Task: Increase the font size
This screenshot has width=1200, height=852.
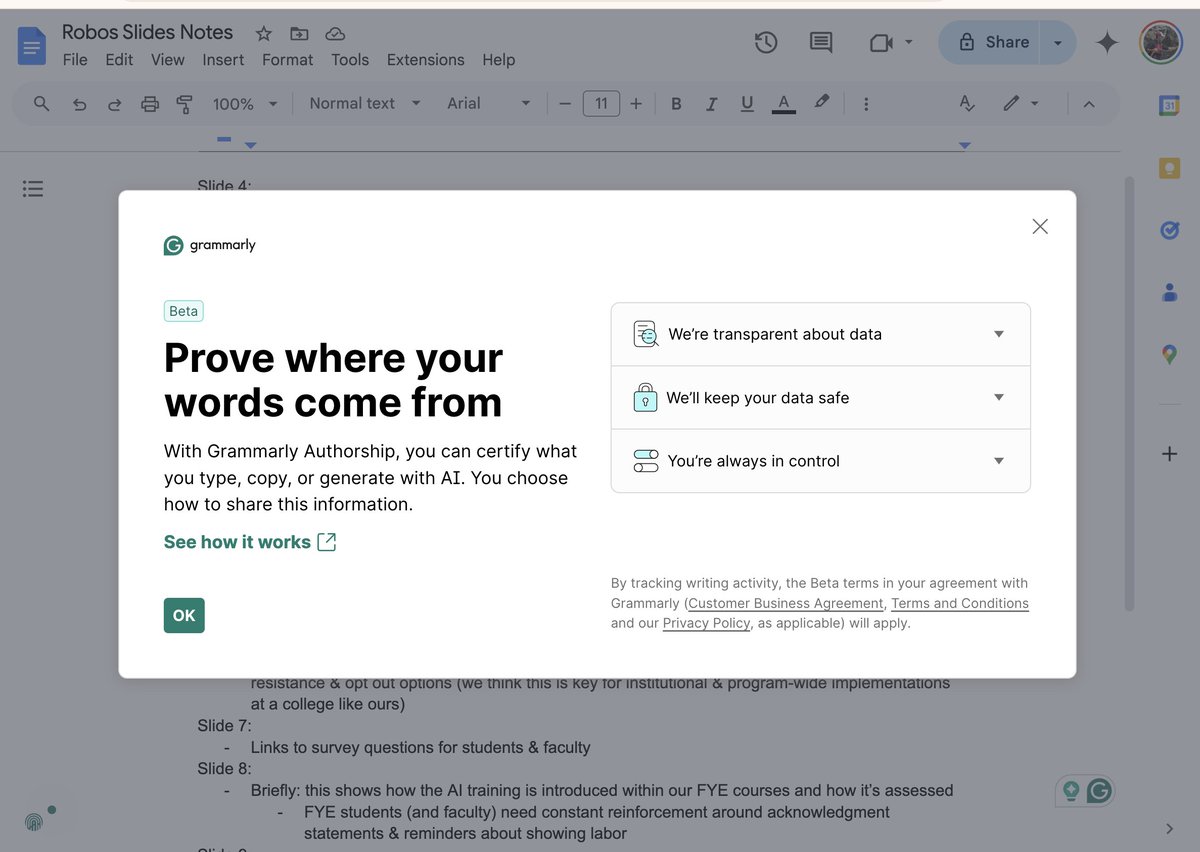Action: point(636,103)
